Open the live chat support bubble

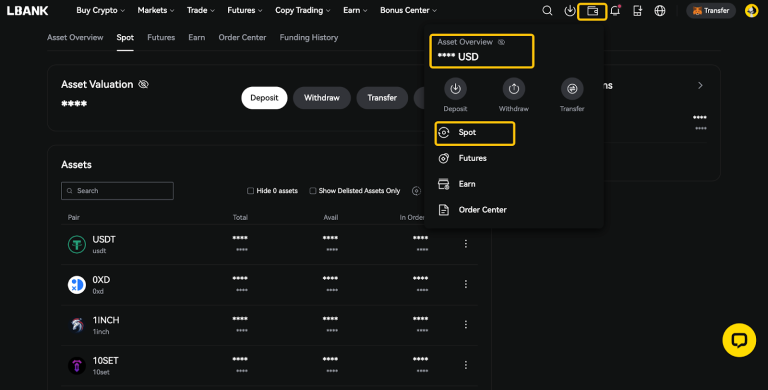pyautogui.click(x=739, y=340)
